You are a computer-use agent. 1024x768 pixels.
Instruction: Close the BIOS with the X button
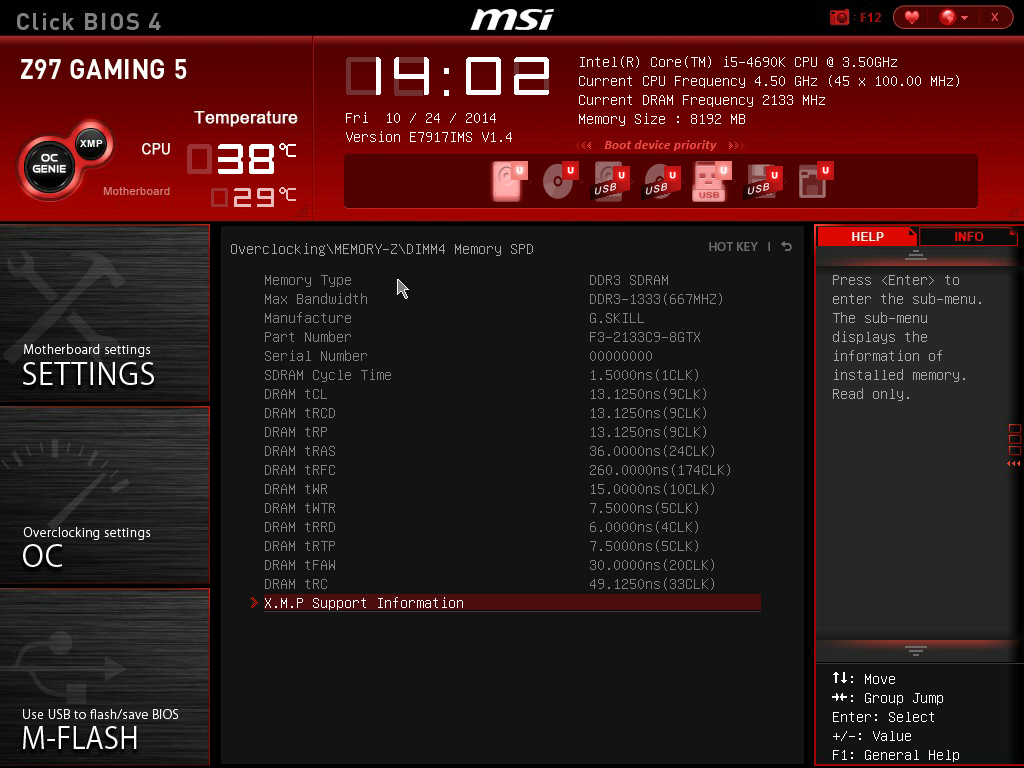coord(995,17)
